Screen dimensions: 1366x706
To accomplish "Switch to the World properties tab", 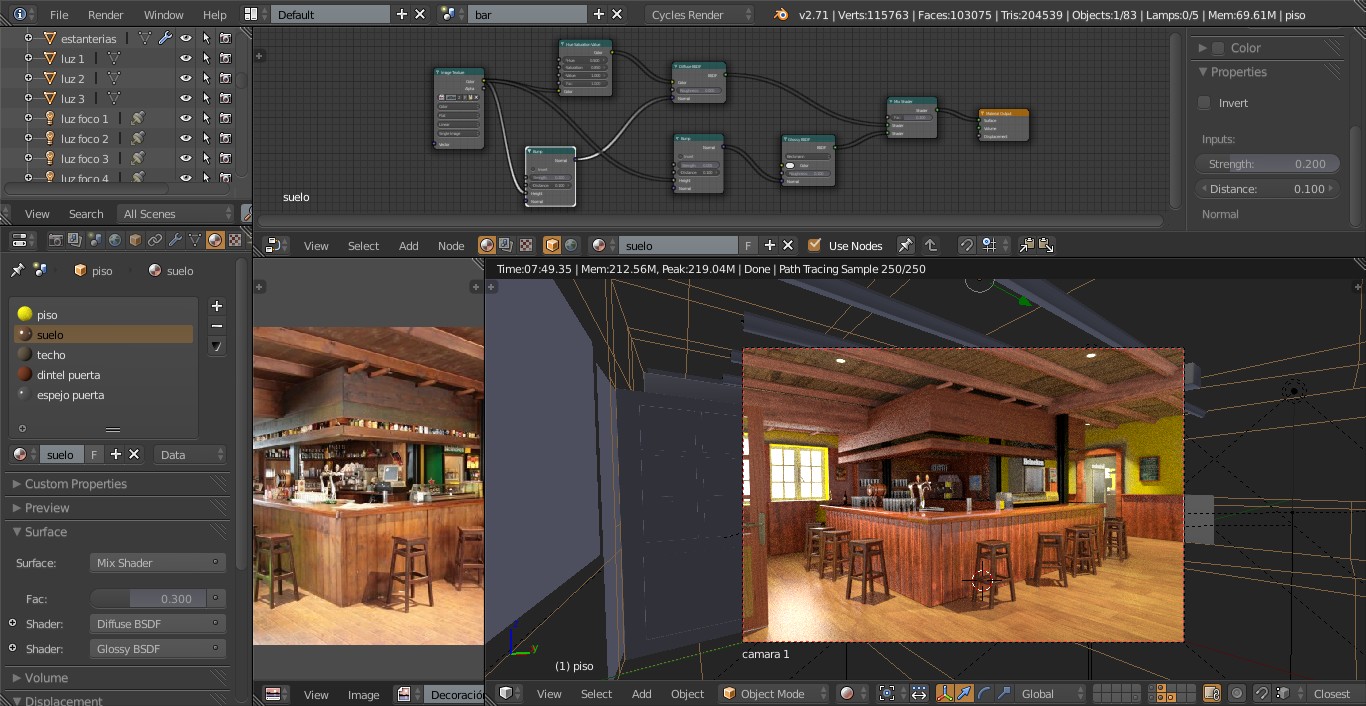I will (x=115, y=240).
